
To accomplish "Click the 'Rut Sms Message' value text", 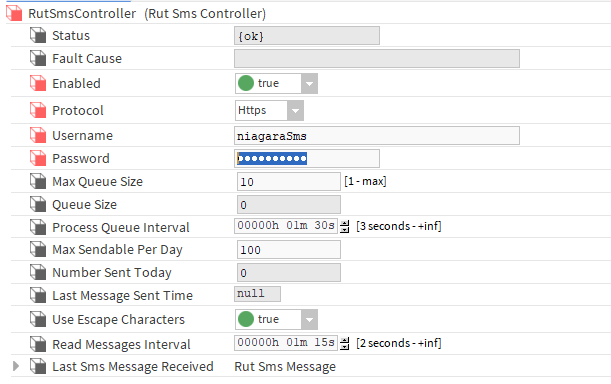I will 285,366.
